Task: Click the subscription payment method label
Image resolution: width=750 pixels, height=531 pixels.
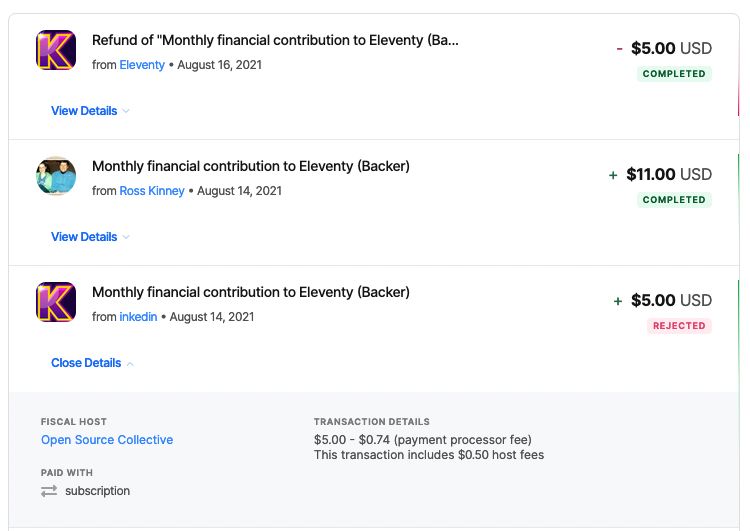Action: click(x=98, y=491)
